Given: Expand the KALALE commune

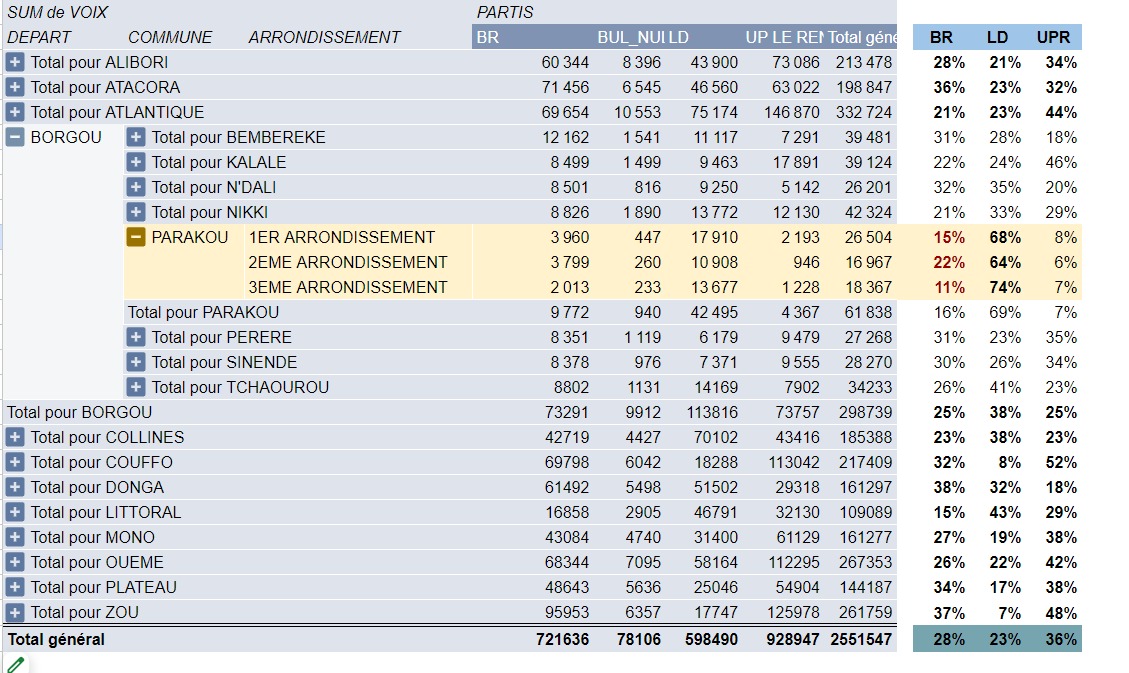Looking at the screenshot, I should pyautogui.click(x=136, y=163).
